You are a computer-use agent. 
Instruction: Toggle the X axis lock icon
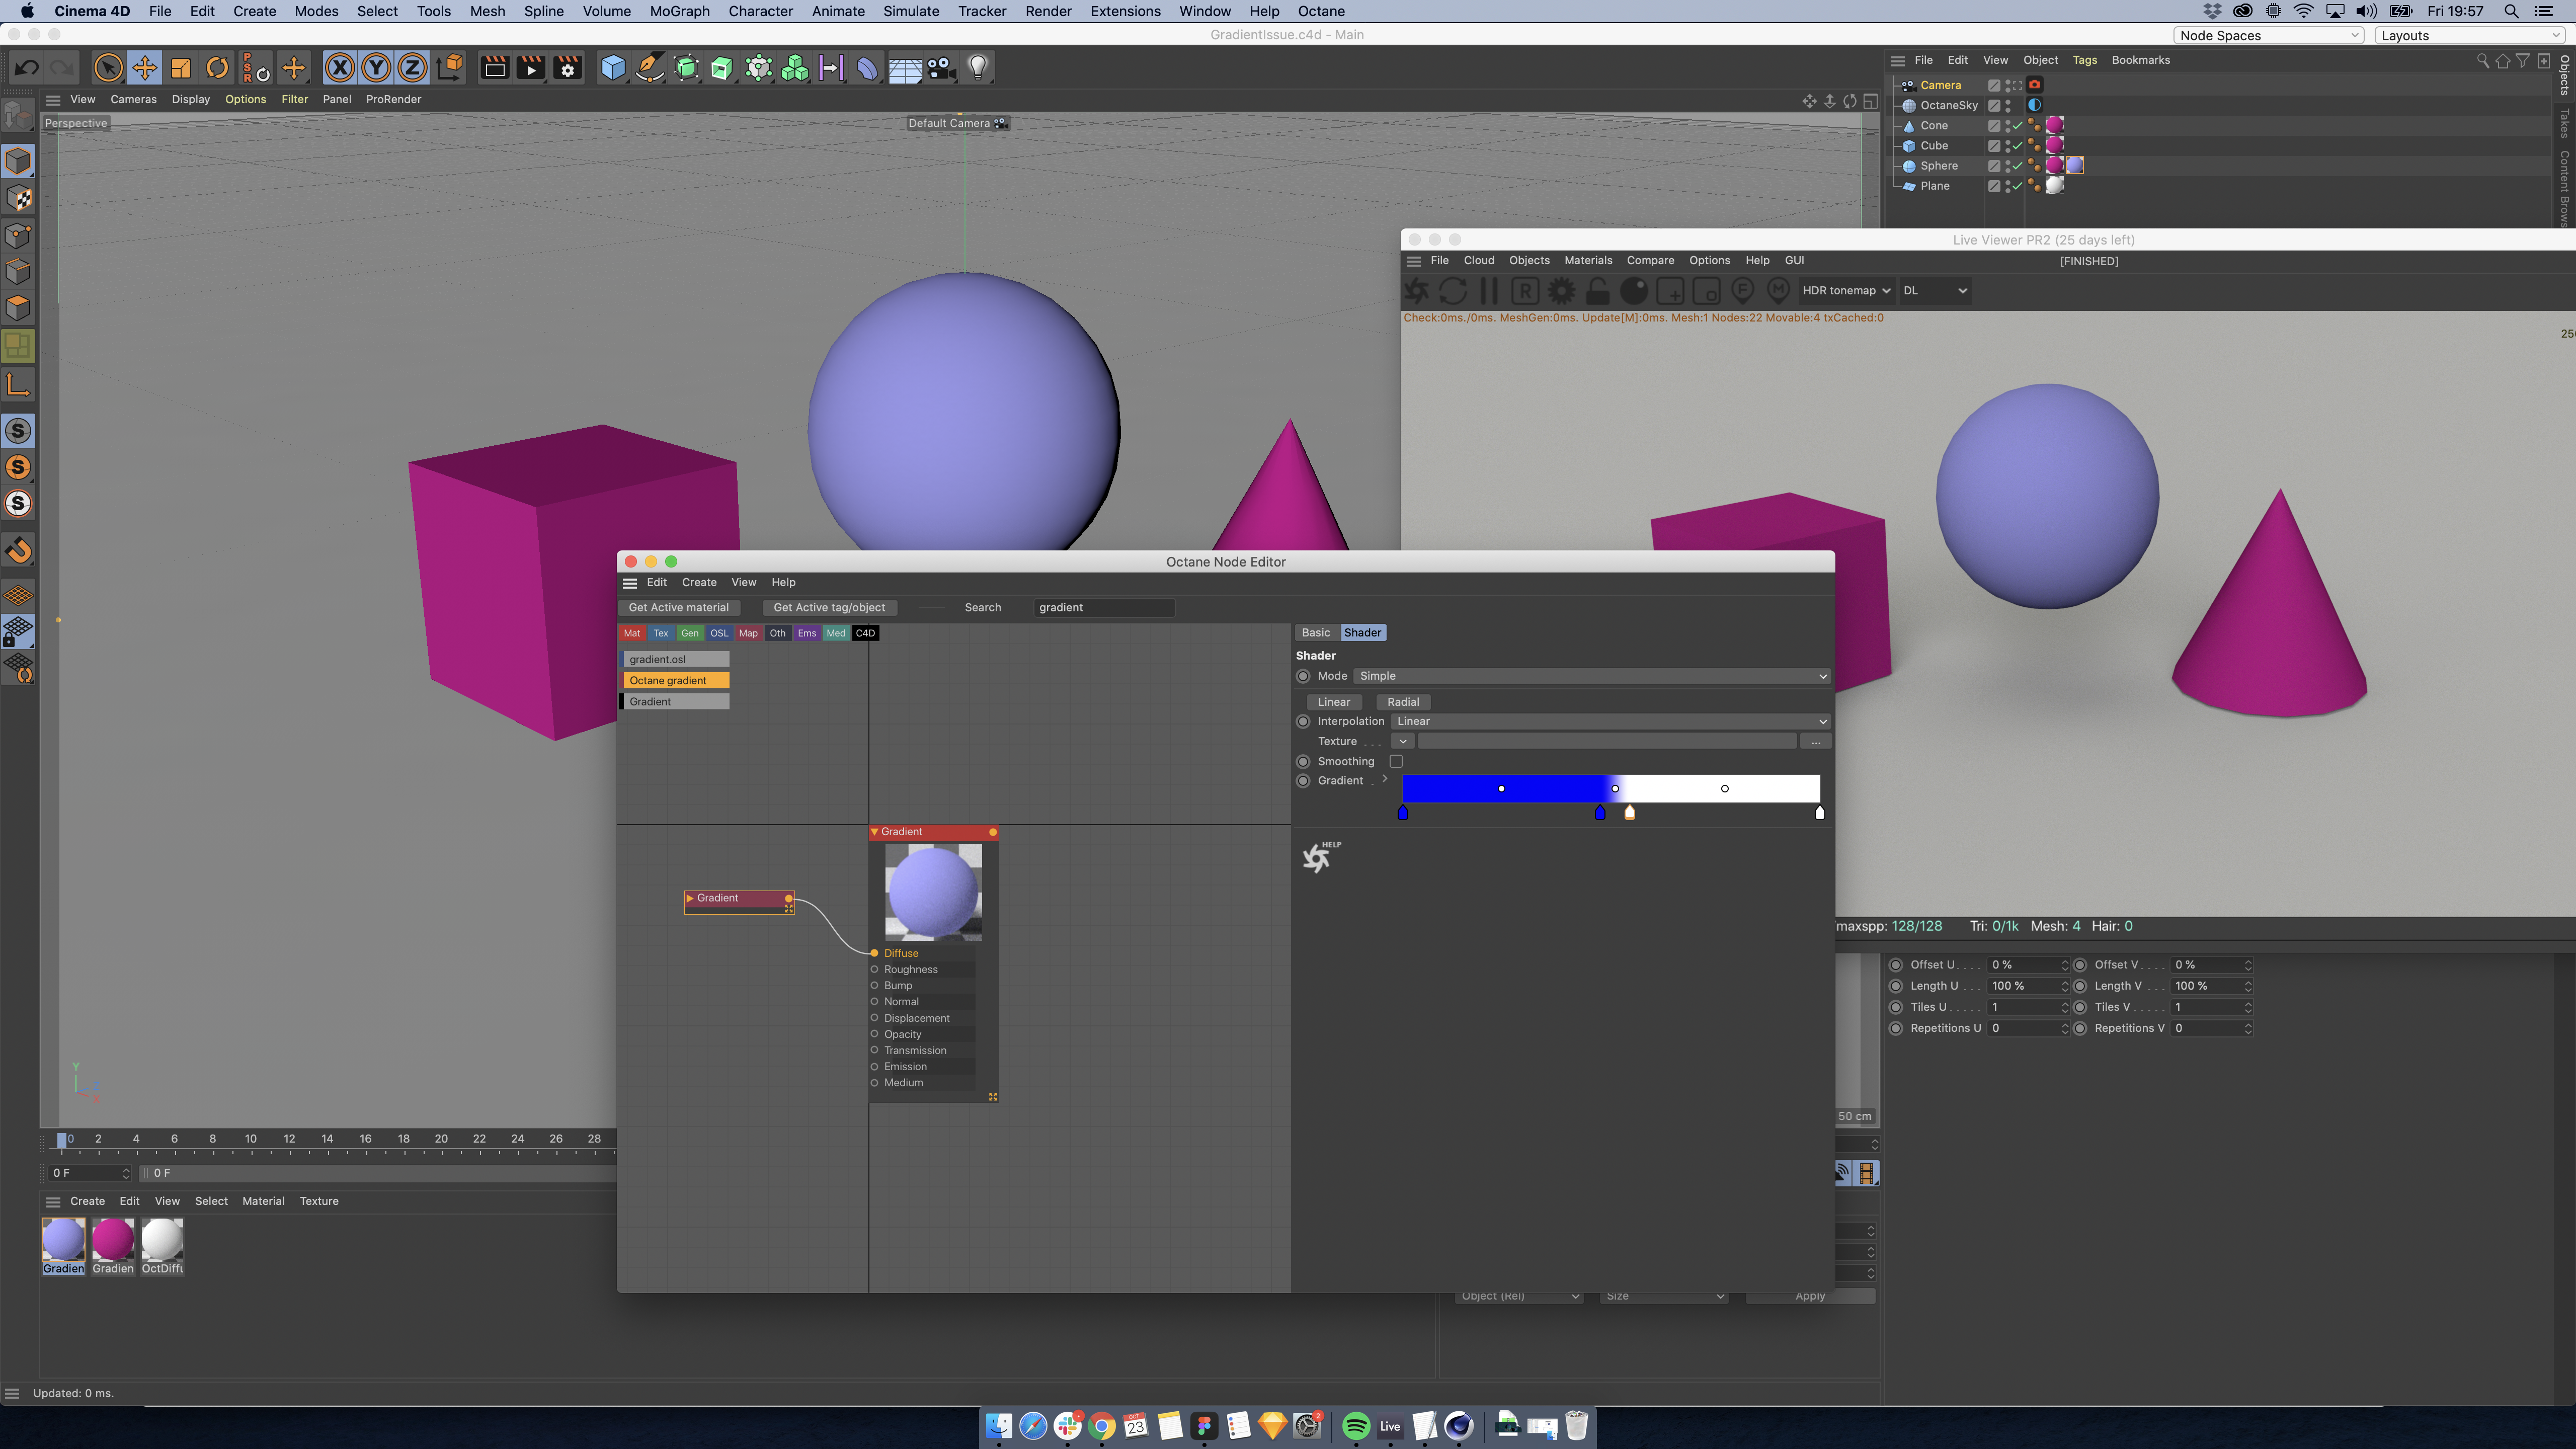tap(339, 68)
